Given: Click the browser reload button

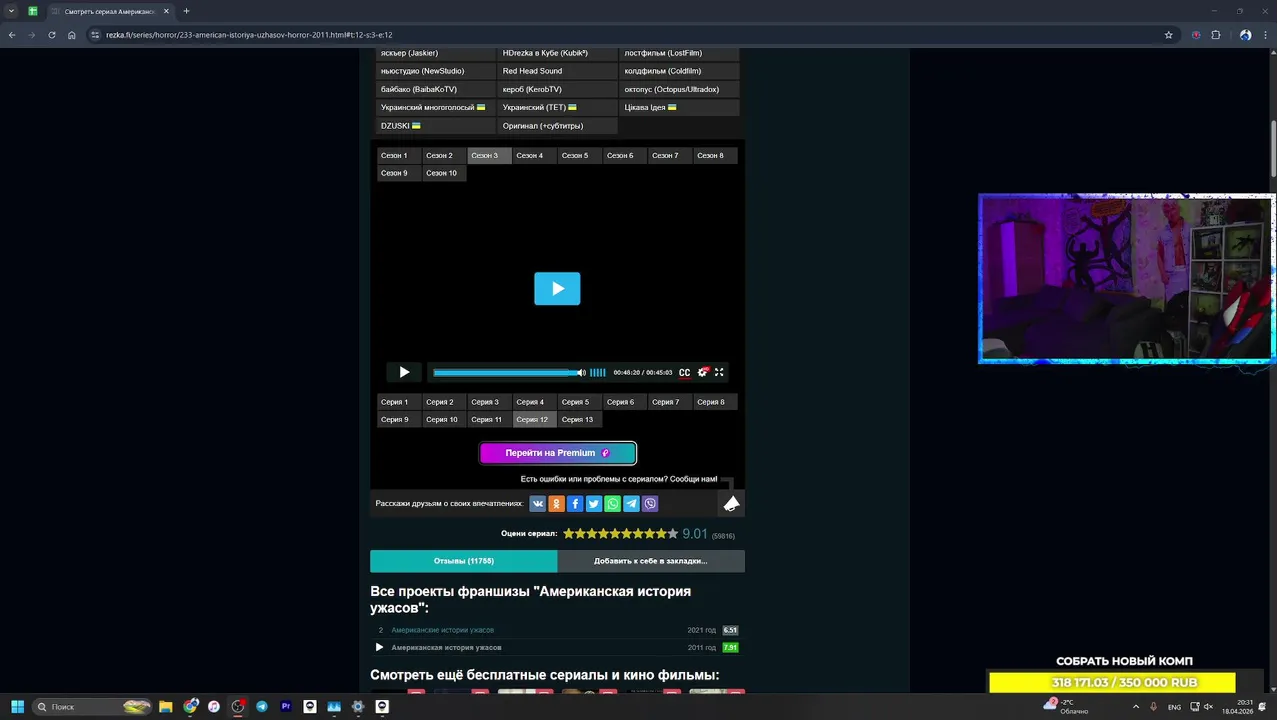Looking at the screenshot, I should point(51,35).
